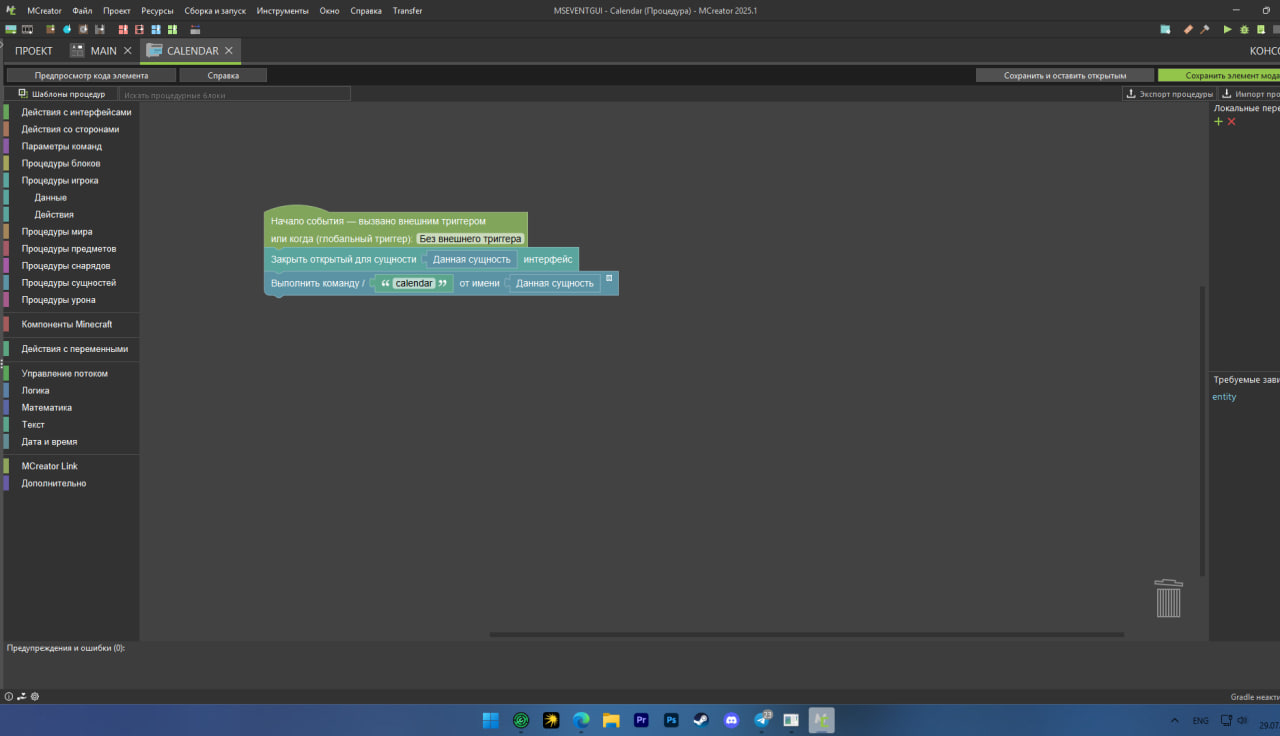Open the Проект menu
This screenshot has width=1280, height=736.
click(x=117, y=10)
